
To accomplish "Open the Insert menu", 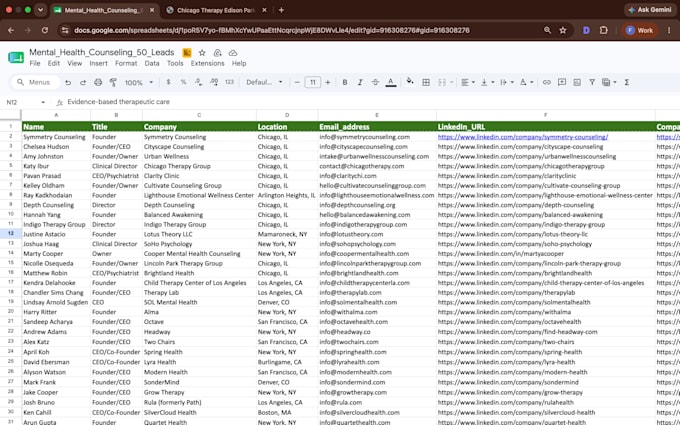I will [98, 63].
